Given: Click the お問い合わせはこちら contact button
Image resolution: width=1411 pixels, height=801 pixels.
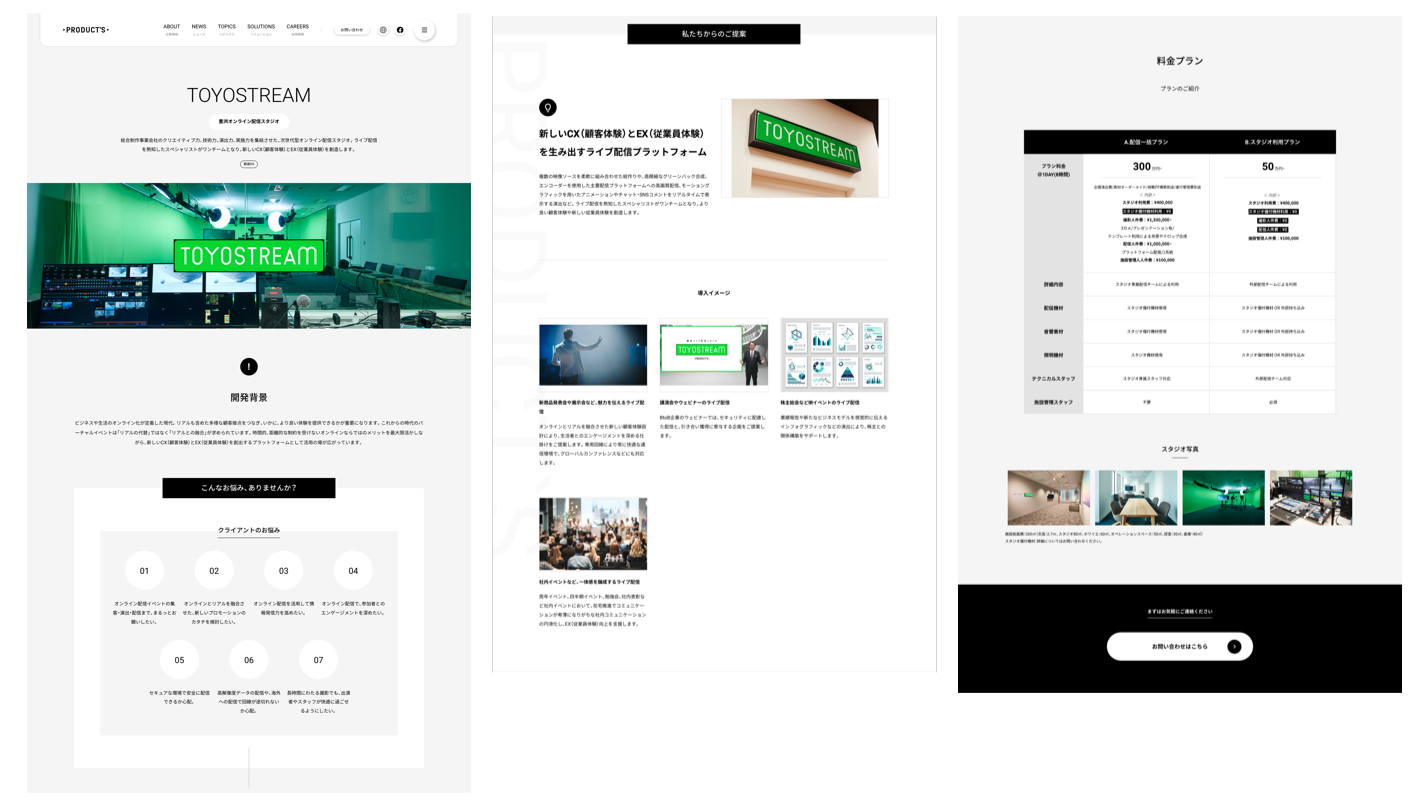Looking at the screenshot, I should point(1179,646).
